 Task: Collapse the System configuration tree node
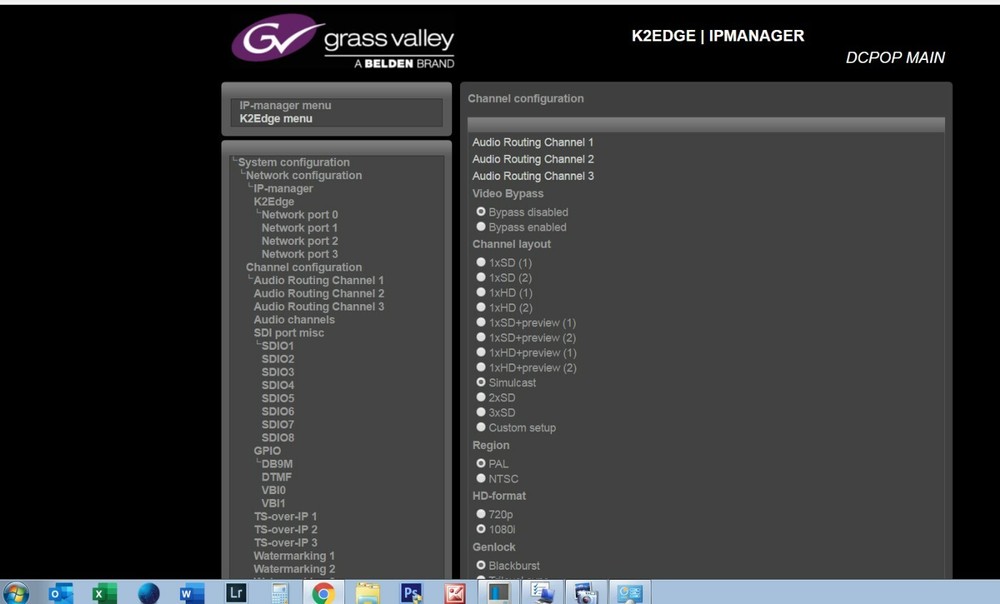[x=294, y=161]
